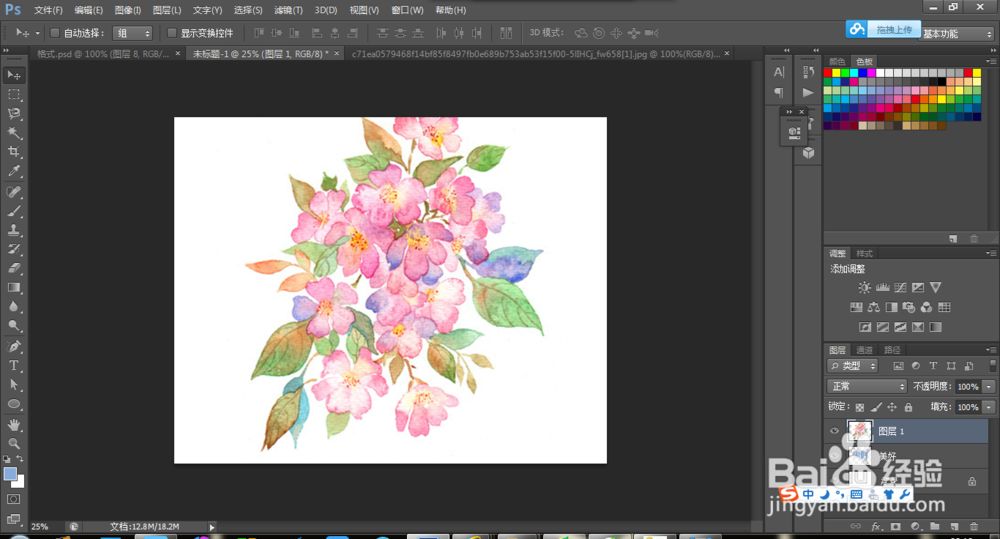Image resolution: width=1000 pixels, height=539 pixels.
Task: Toggle lock position icon
Action: [892, 407]
